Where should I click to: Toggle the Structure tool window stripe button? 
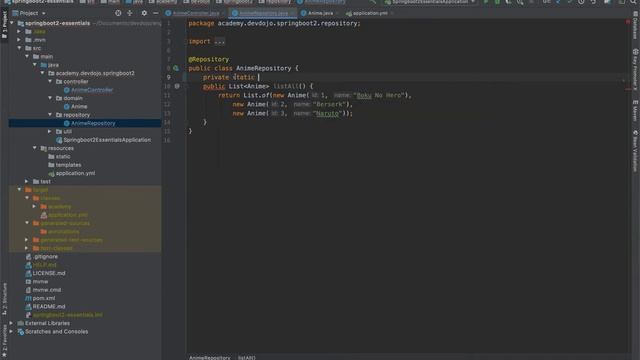tap(4, 299)
